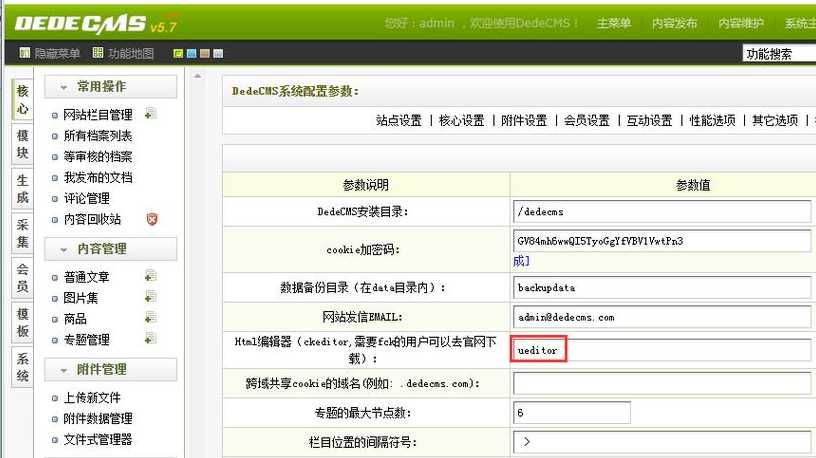Click the 跨域共享cookie的域名 empty field
The height and width of the screenshot is (458, 816).
point(662,384)
